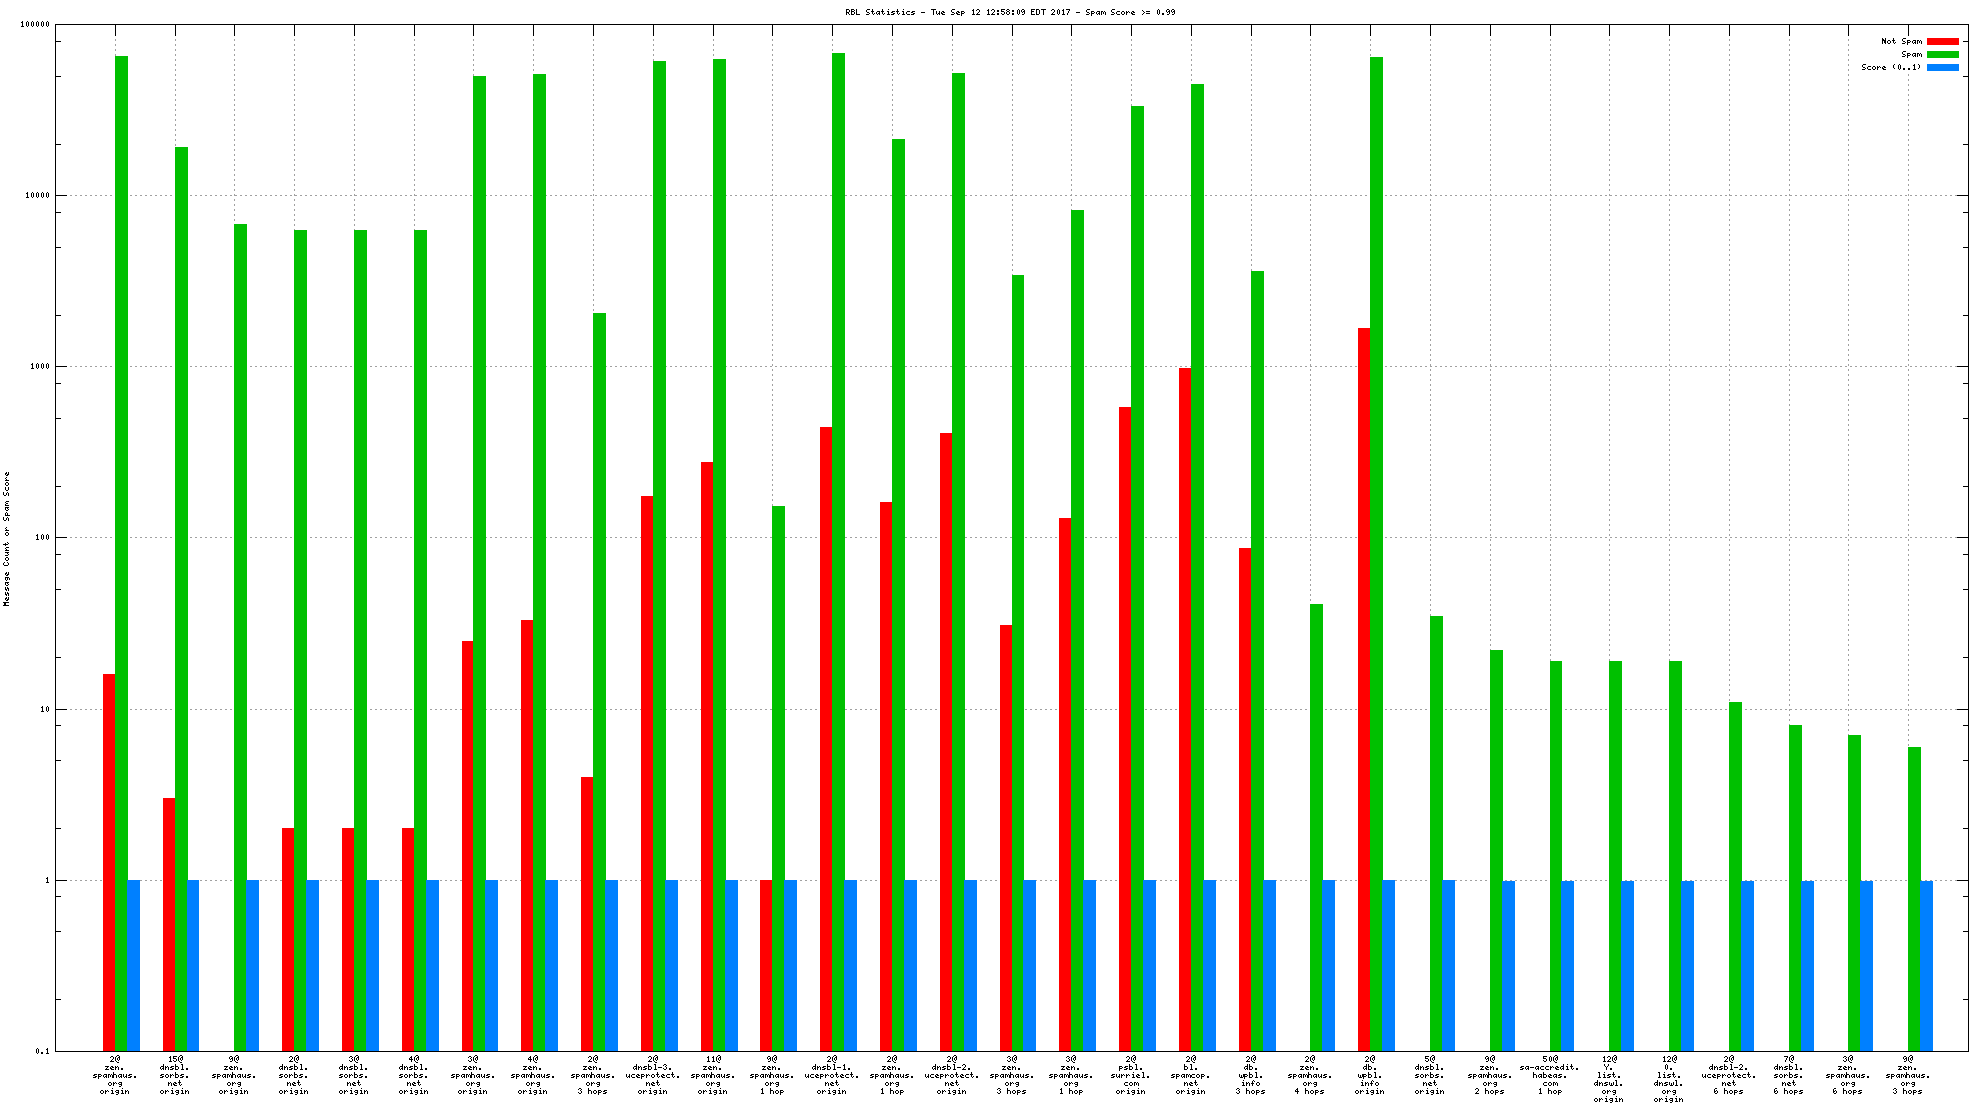This screenshot has height=1116, width=1984.
Task: Click the blue Score legend swatch
Action: pyautogui.click(x=1943, y=67)
